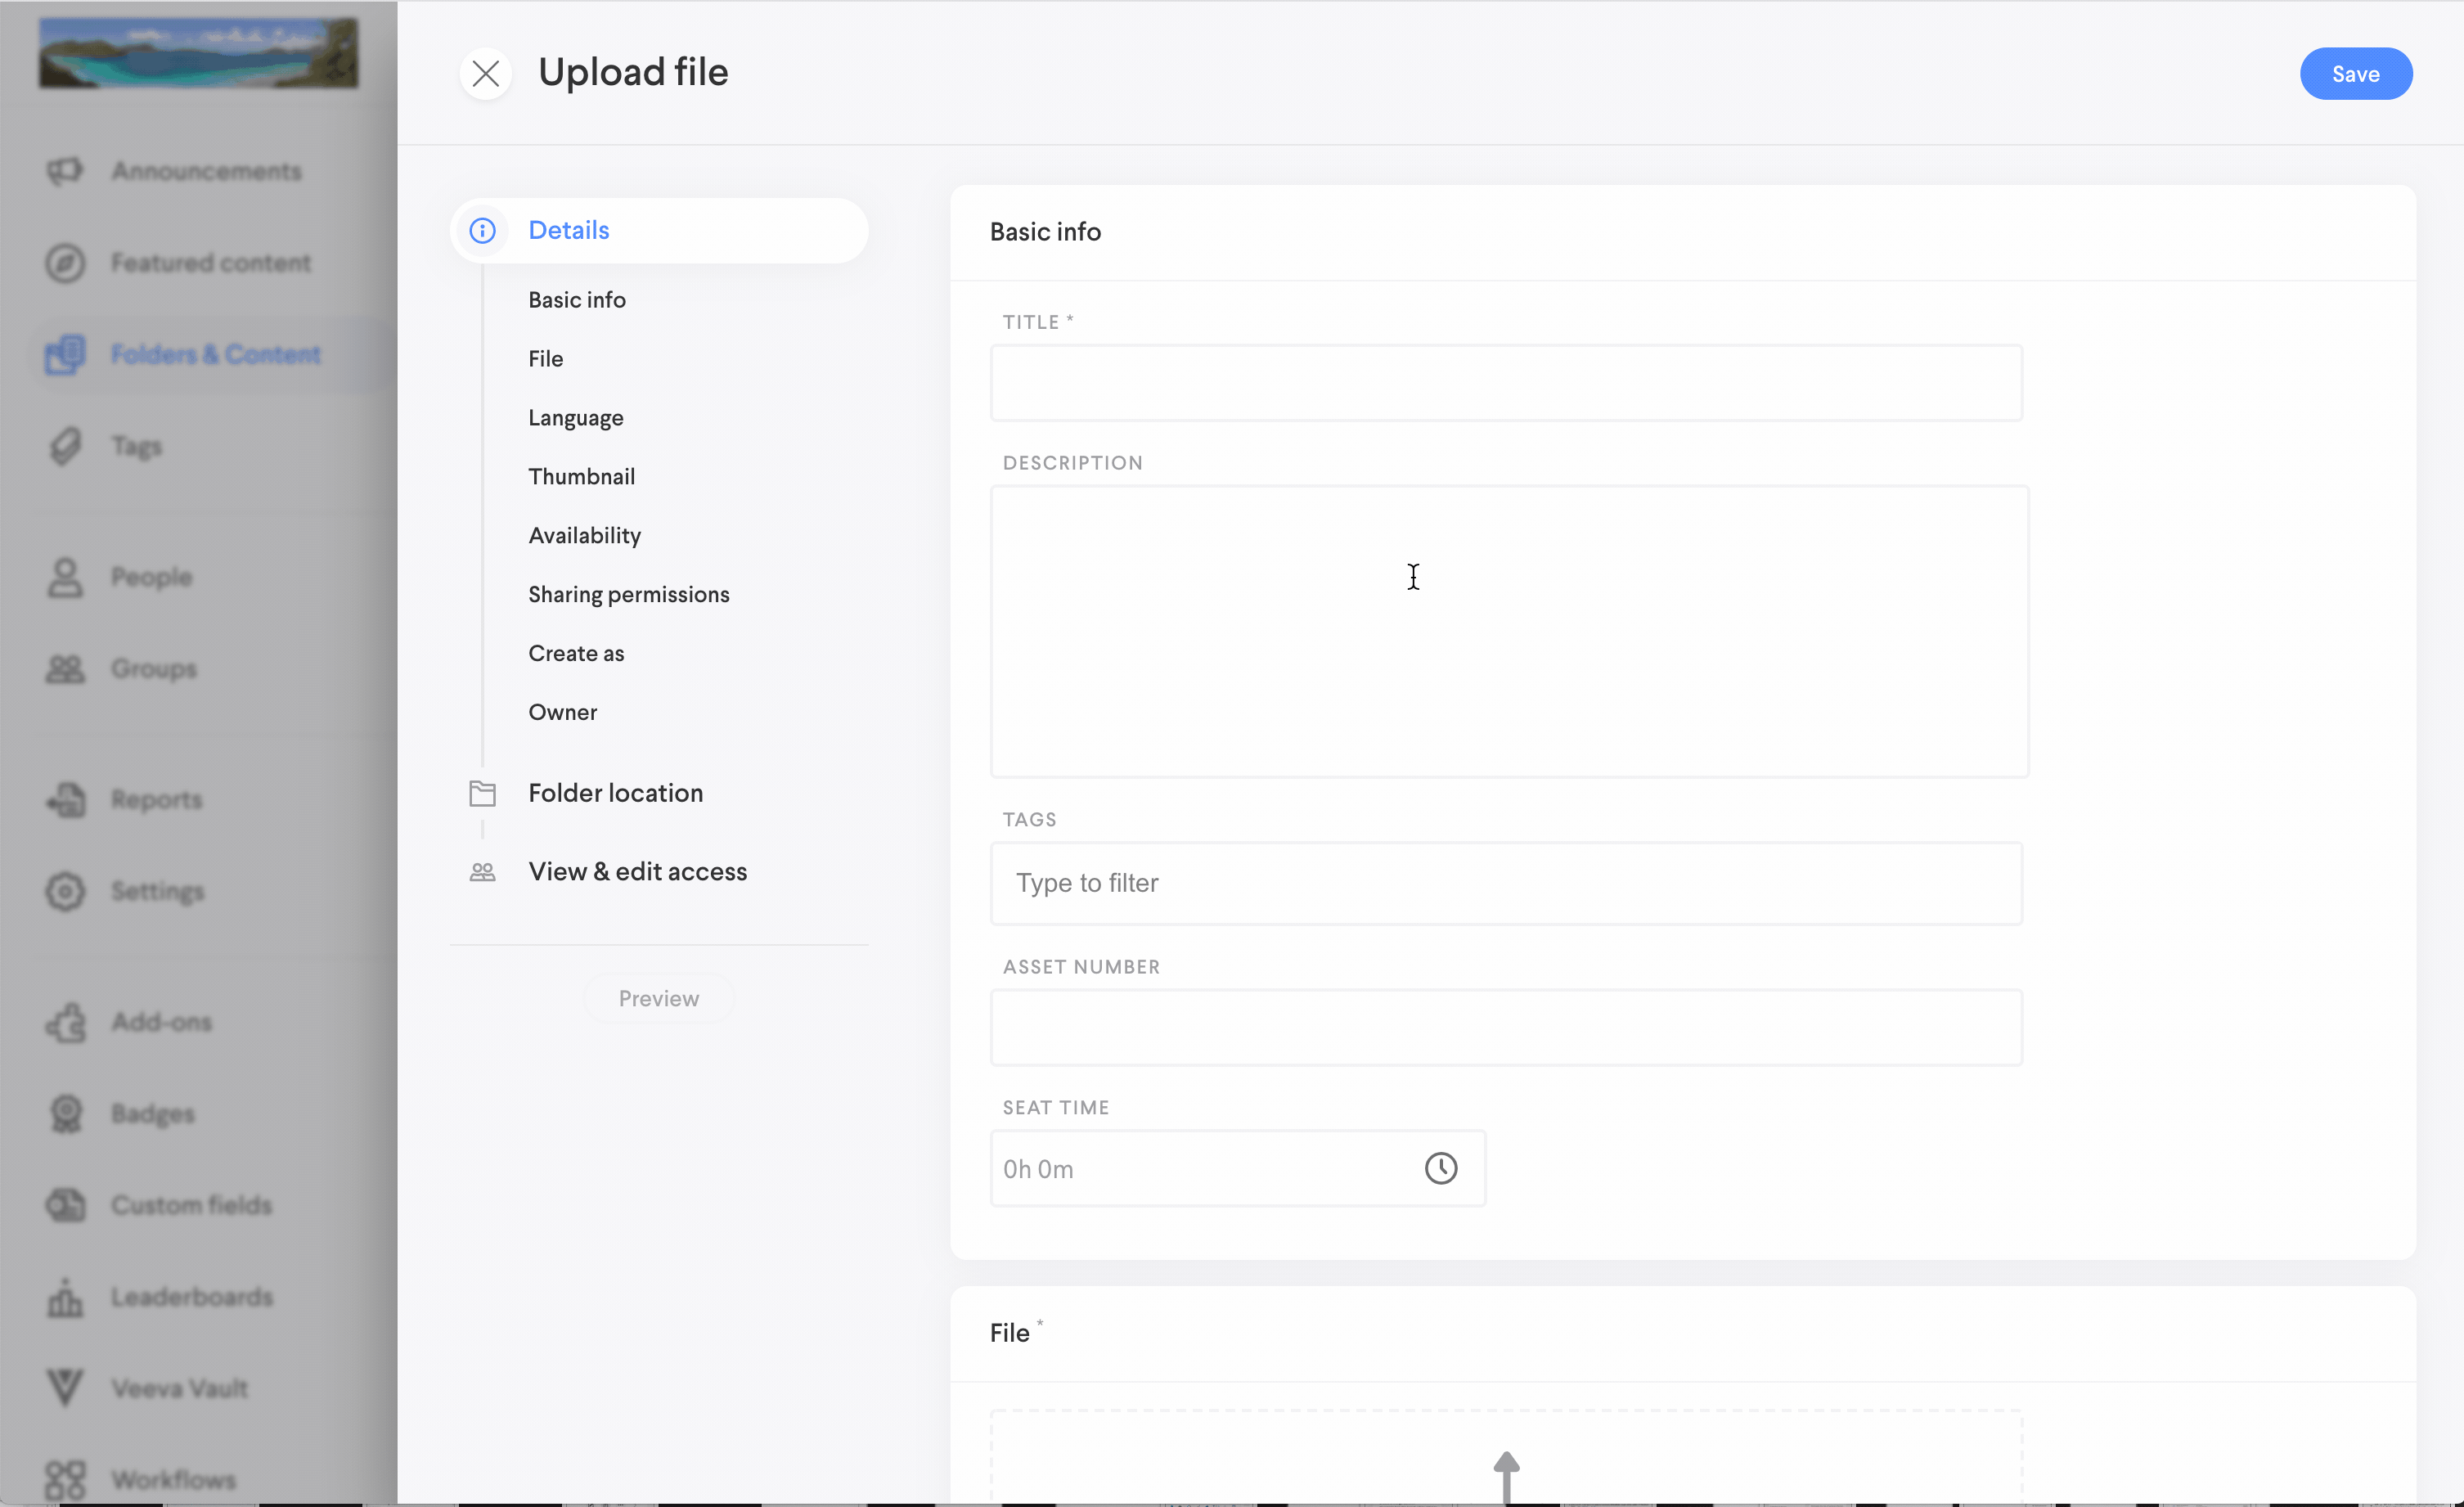Click the Leaderboards podium icon
This screenshot has height=1507, width=2464.
click(x=65, y=1297)
